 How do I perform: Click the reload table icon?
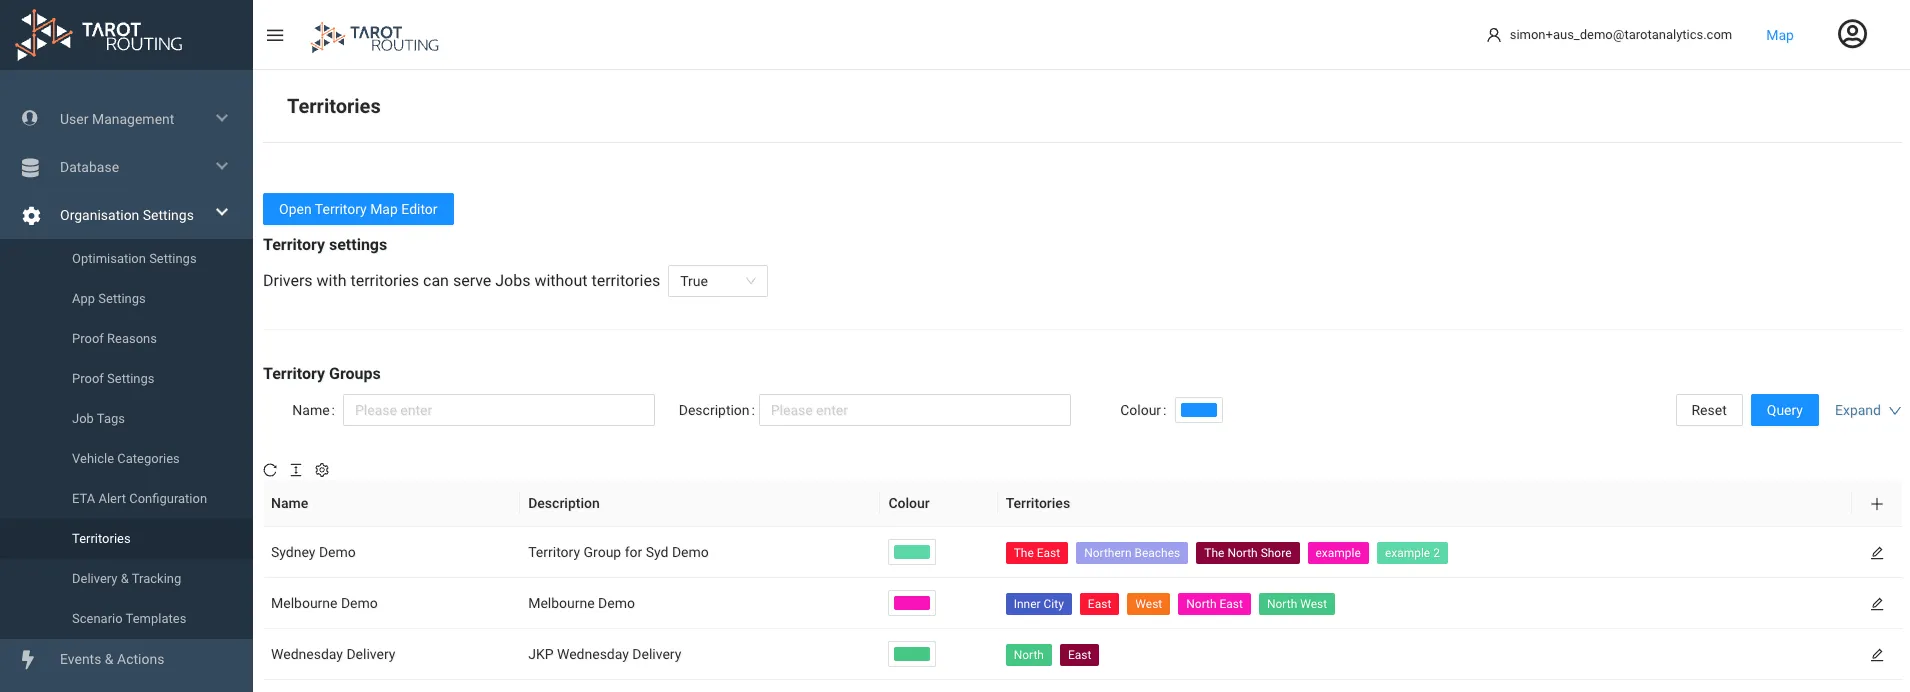[x=270, y=470]
